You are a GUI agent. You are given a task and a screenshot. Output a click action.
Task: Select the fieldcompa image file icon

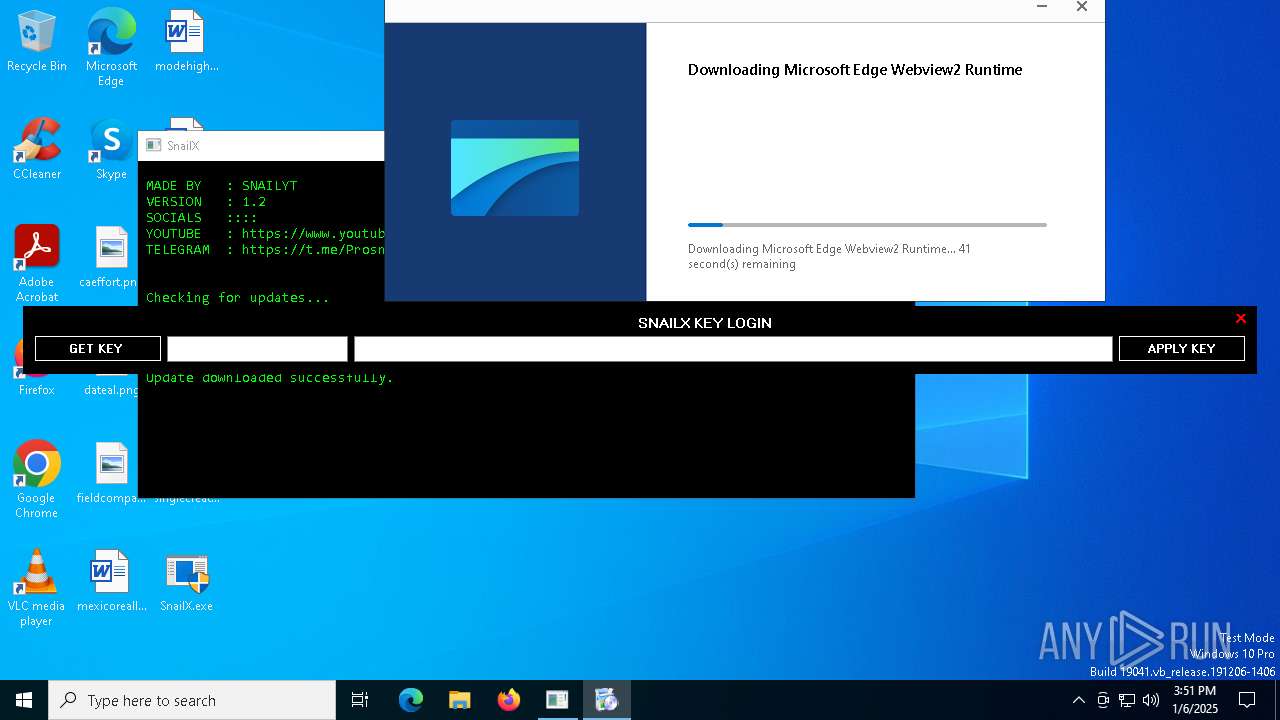click(111, 474)
